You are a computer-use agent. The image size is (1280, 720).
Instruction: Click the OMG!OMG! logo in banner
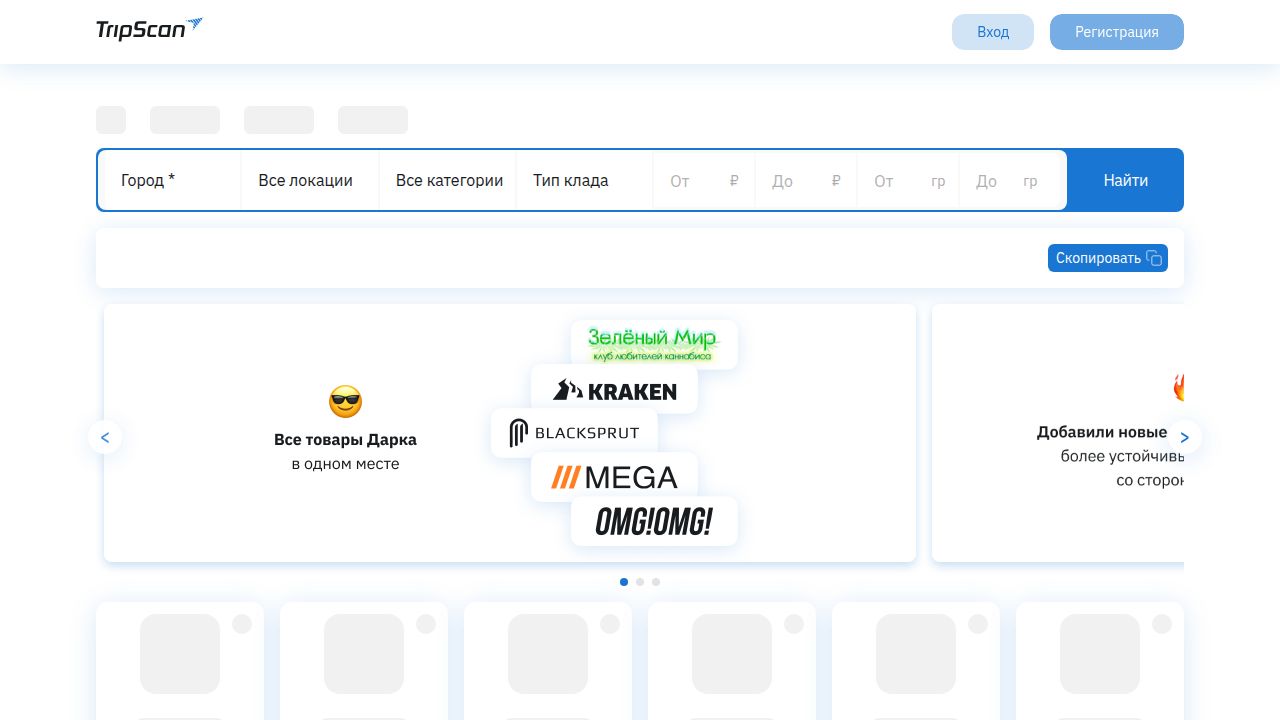(654, 521)
